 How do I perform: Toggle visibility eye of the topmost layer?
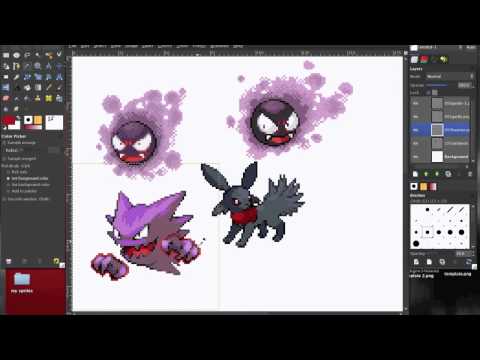point(416,104)
